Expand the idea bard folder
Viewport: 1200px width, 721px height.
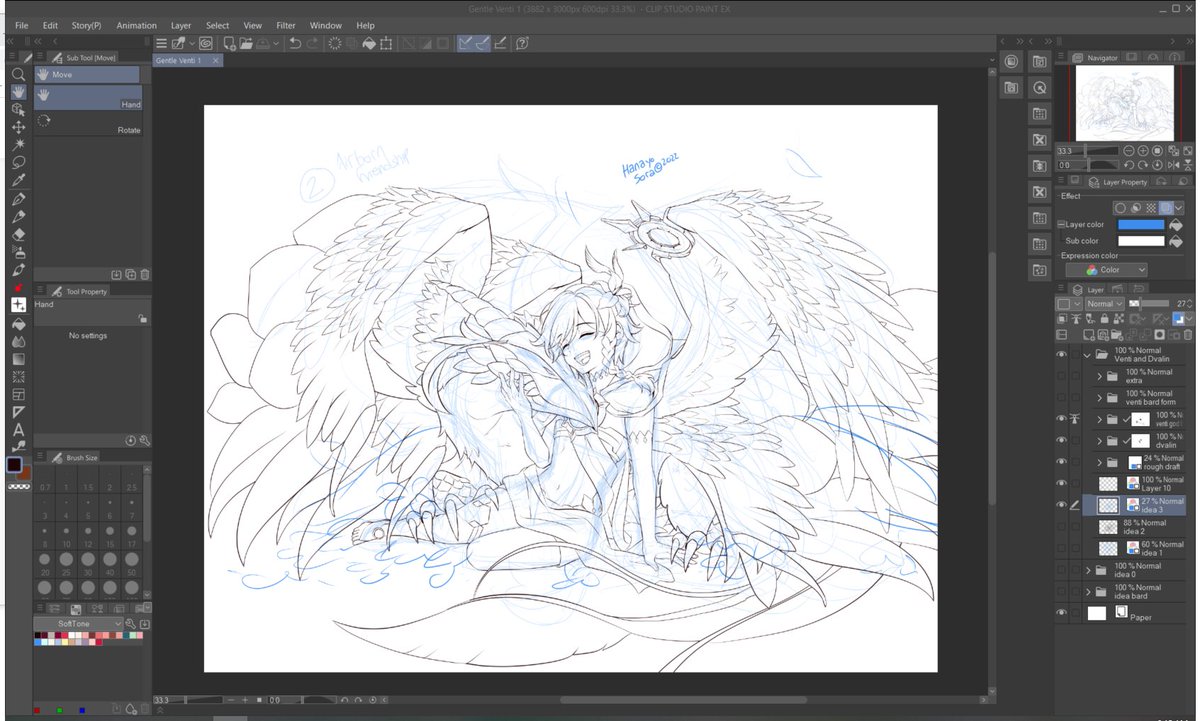[x=1088, y=591]
